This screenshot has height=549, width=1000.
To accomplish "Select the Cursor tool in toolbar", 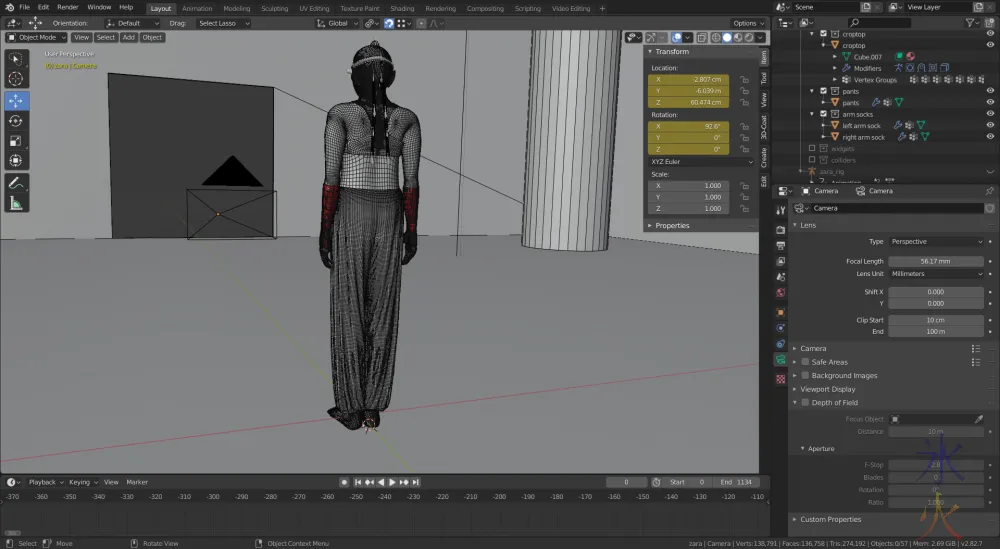I will point(16,79).
